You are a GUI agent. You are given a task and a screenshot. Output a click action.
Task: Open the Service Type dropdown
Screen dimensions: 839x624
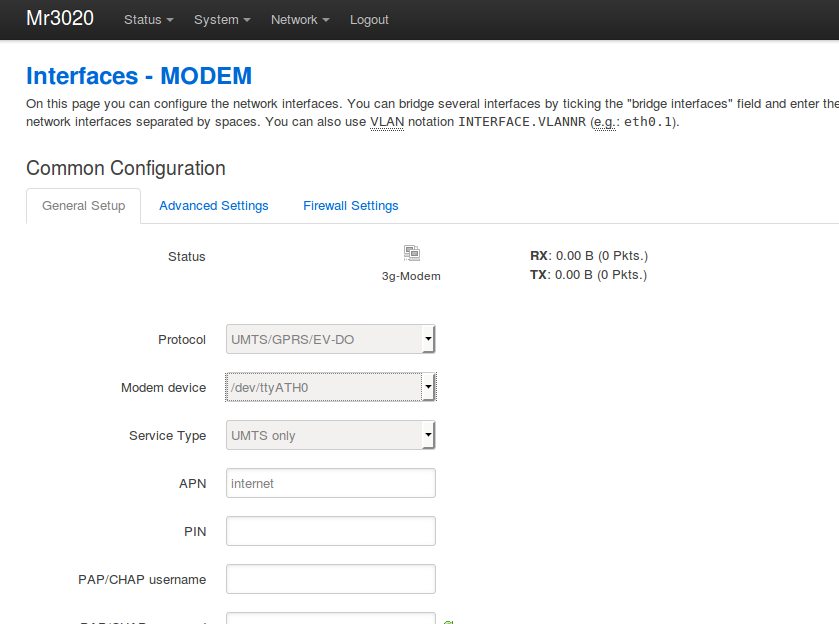330,435
